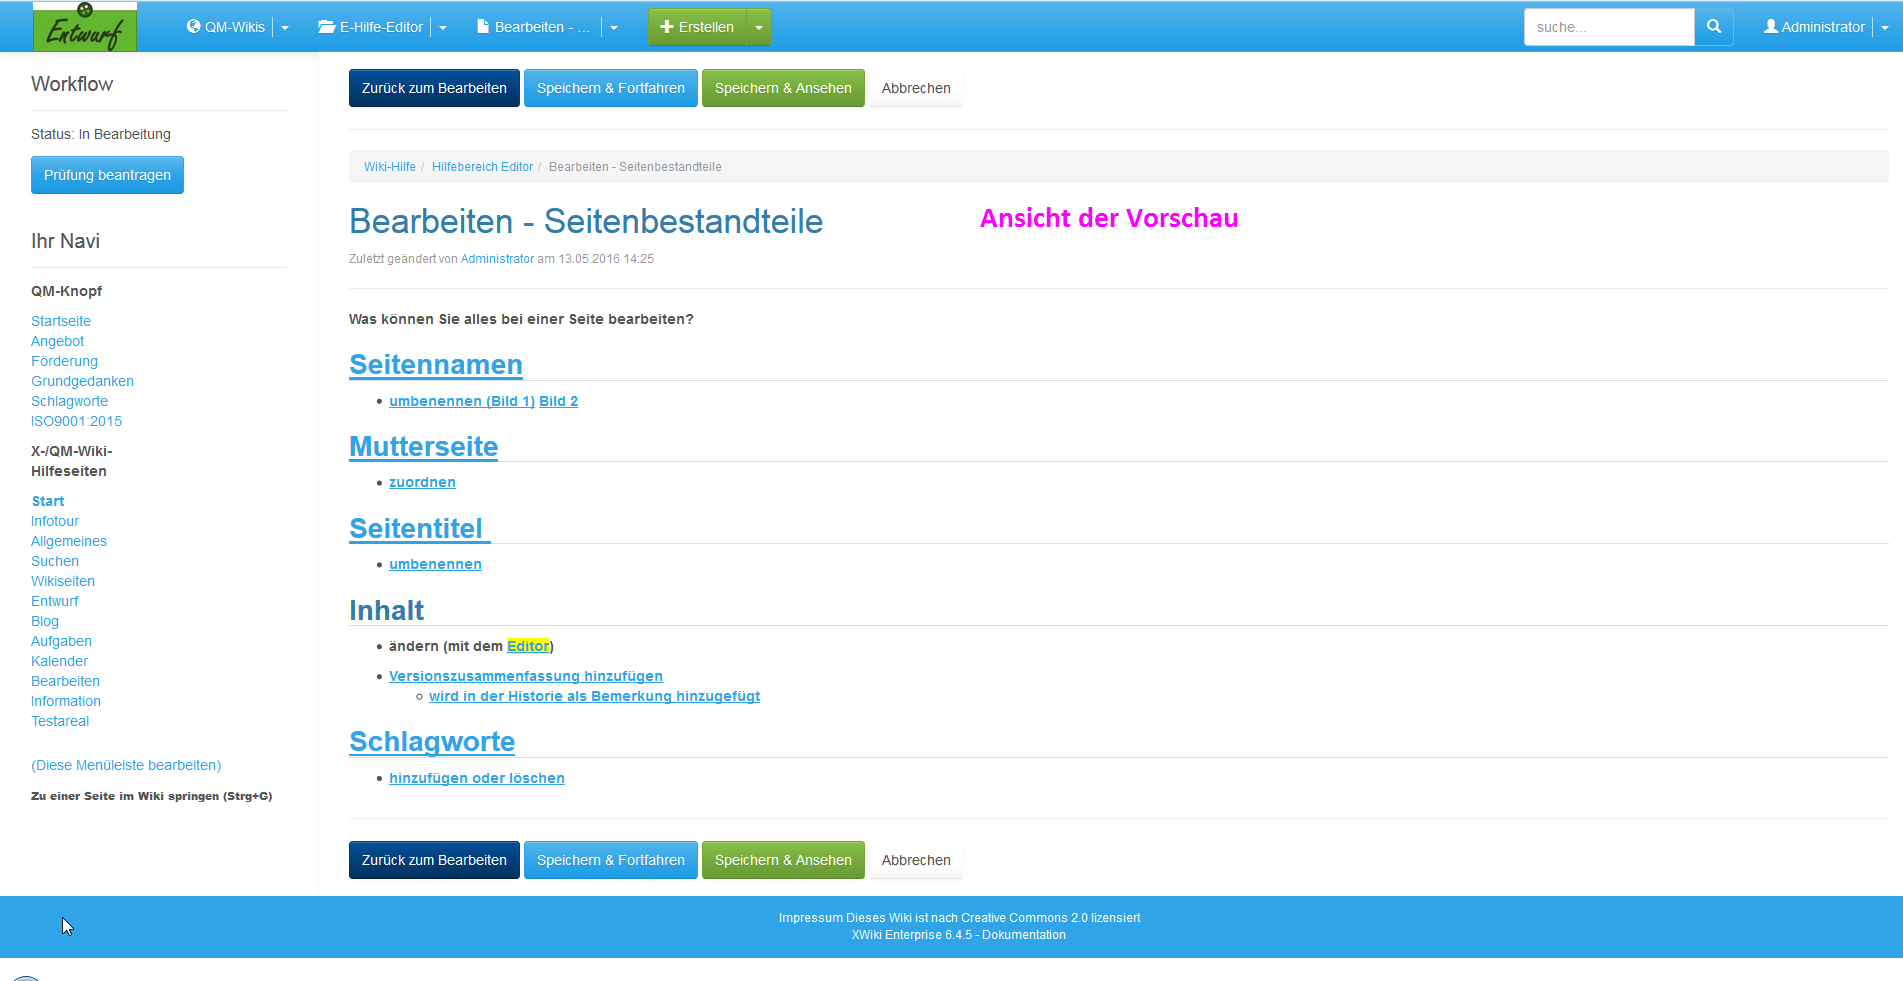Open the Hilfebereich Editor breadcrumb link
The image size is (1903, 981).
pyautogui.click(x=482, y=167)
